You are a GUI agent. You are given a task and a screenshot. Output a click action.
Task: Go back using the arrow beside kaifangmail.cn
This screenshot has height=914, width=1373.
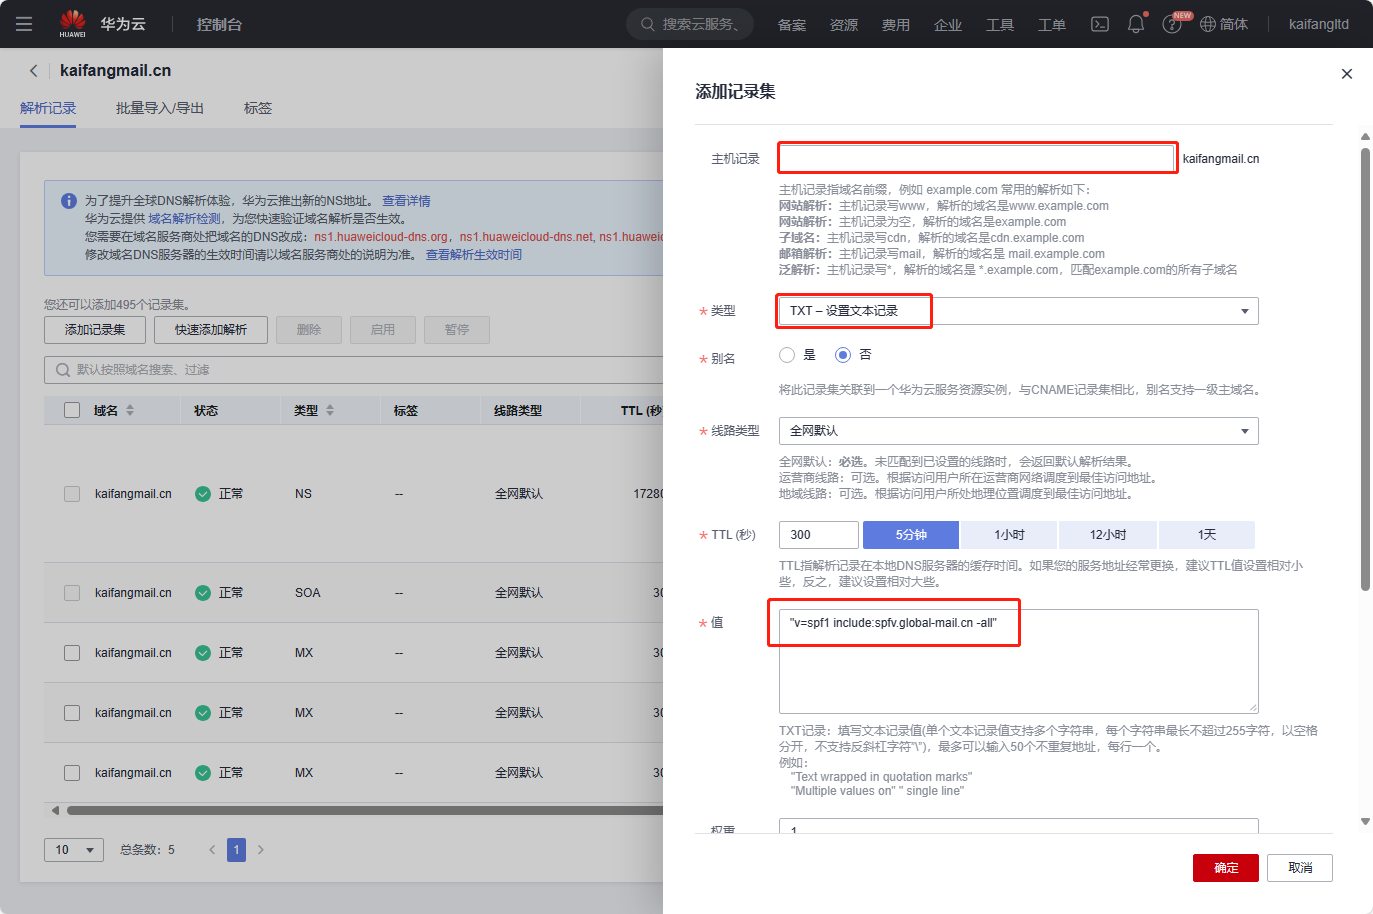[x=33, y=70]
